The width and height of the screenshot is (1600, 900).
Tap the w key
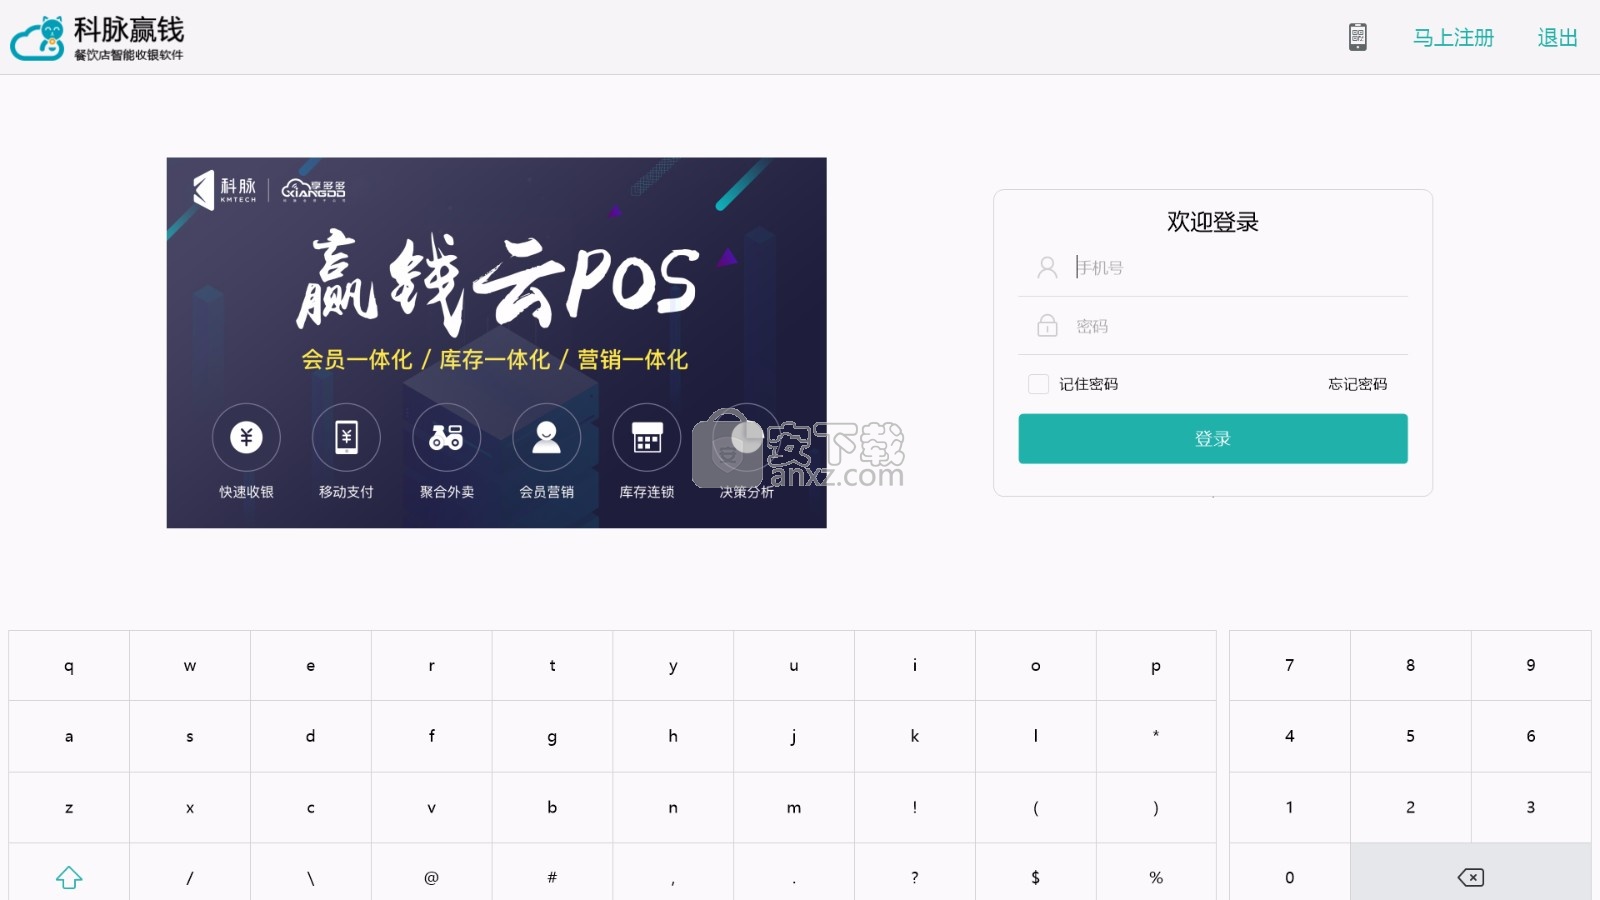[190, 666]
